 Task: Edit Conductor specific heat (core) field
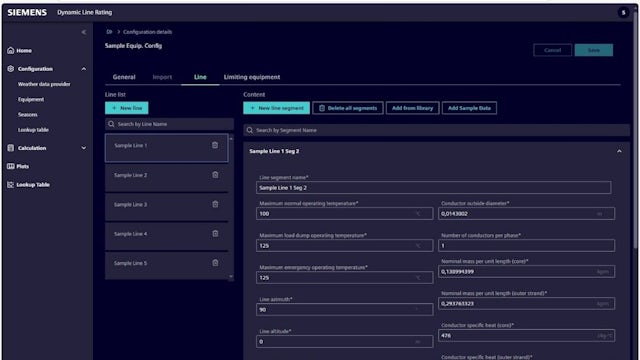pos(526,336)
